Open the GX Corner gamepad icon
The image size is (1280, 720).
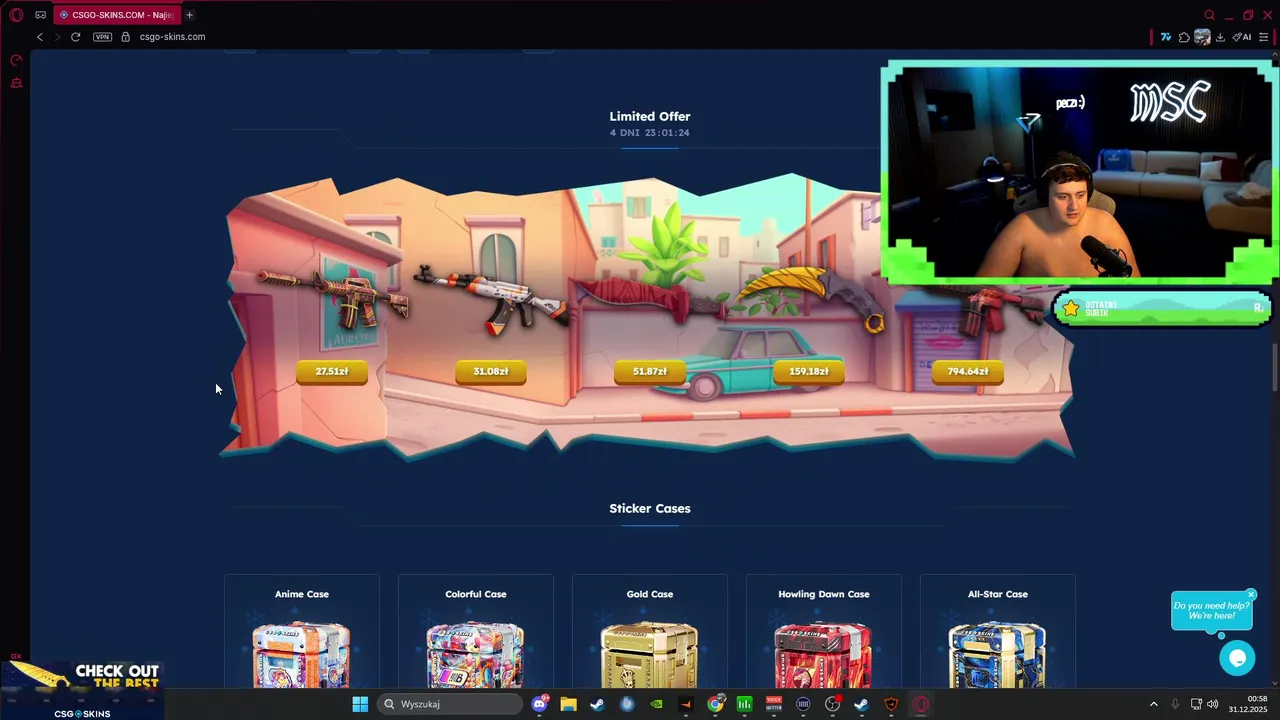click(x=40, y=15)
